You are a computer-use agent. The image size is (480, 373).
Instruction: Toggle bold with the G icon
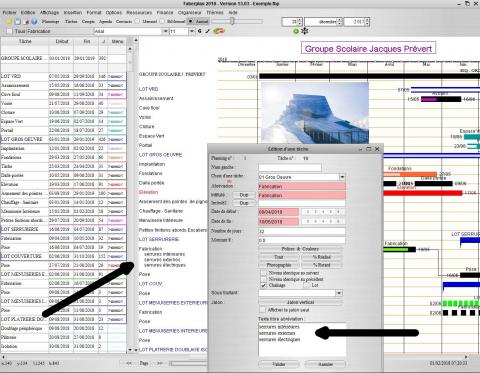coord(199,31)
